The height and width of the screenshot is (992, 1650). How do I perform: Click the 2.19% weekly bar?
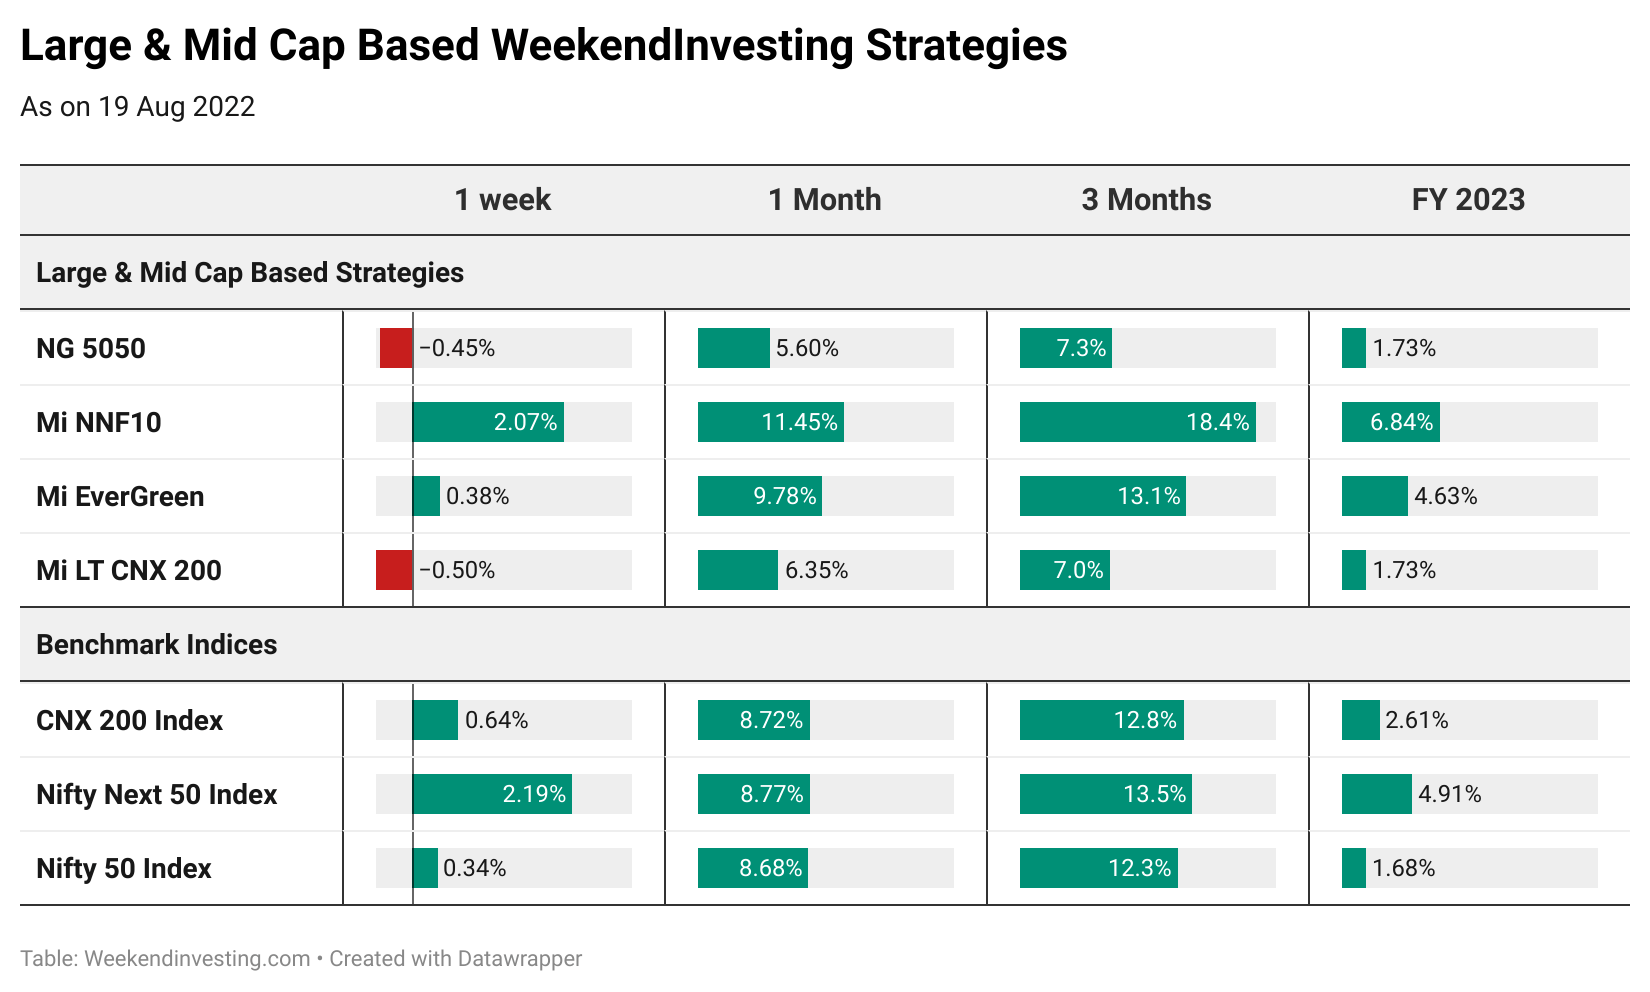tap(492, 794)
